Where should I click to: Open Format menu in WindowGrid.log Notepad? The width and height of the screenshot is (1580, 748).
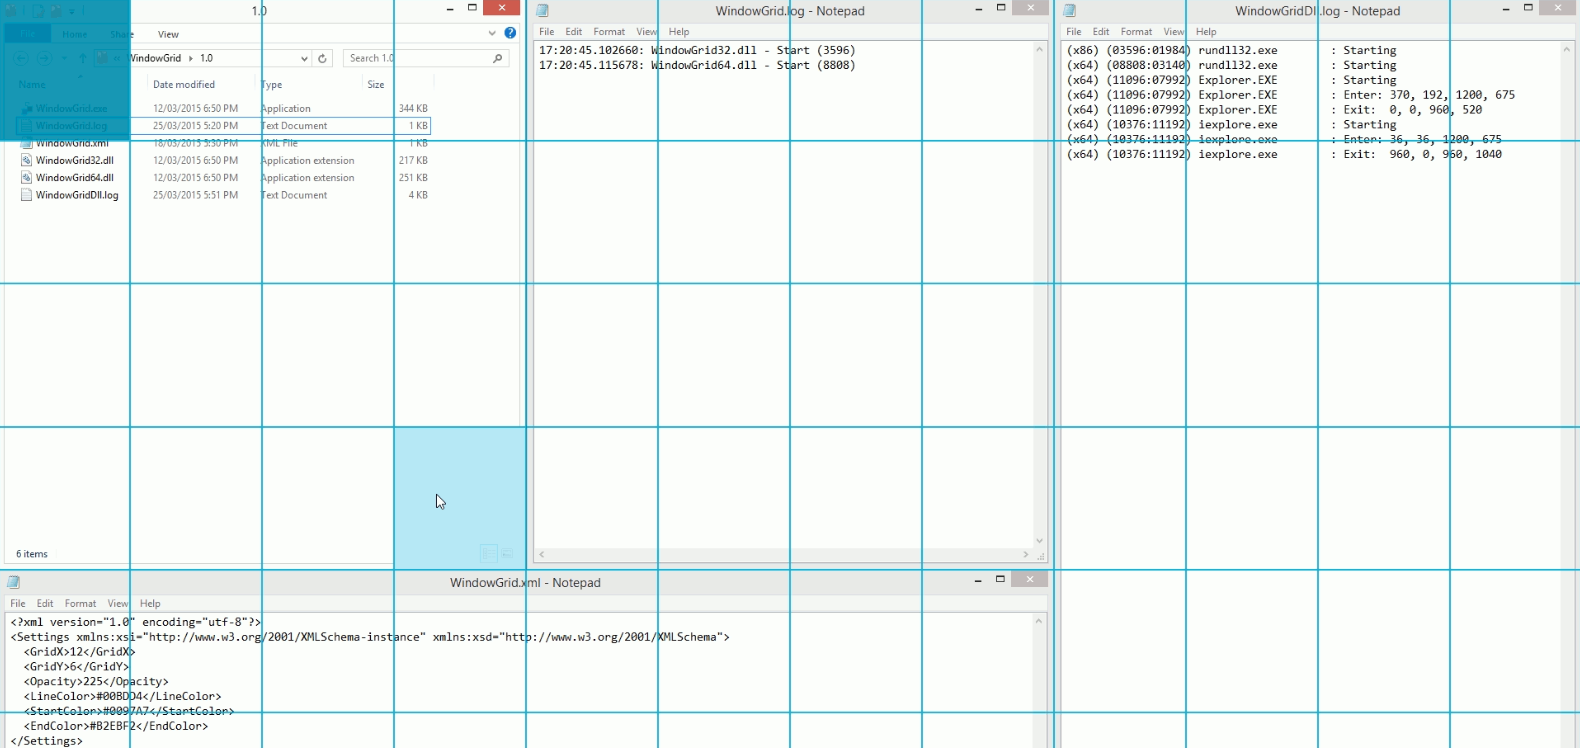coord(609,32)
